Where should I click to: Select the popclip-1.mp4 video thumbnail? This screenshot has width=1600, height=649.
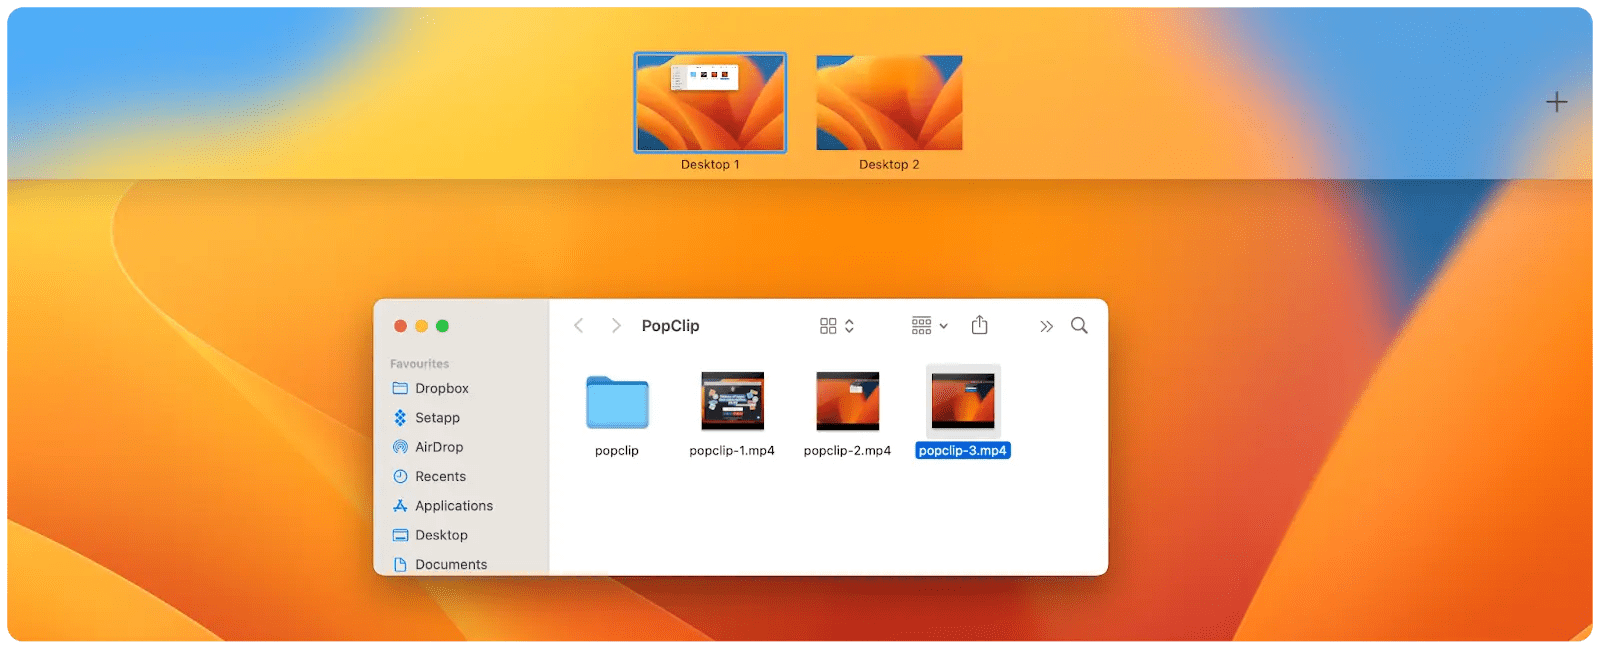[732, 401]
